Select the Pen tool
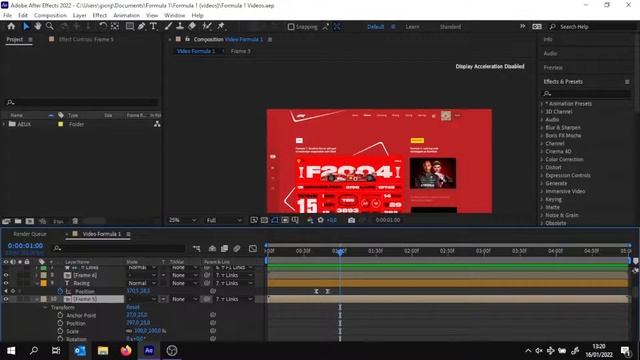 [x=141, y=26]
